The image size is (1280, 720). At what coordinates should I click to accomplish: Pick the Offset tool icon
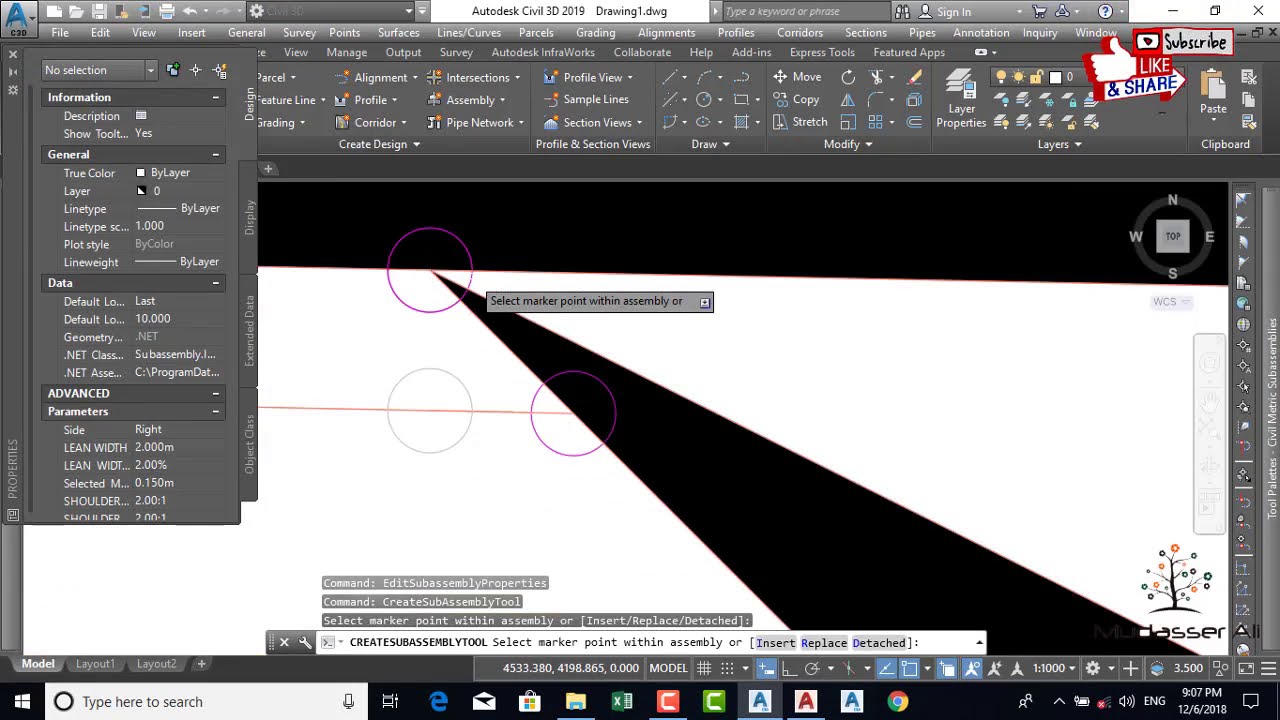point(914,122)
